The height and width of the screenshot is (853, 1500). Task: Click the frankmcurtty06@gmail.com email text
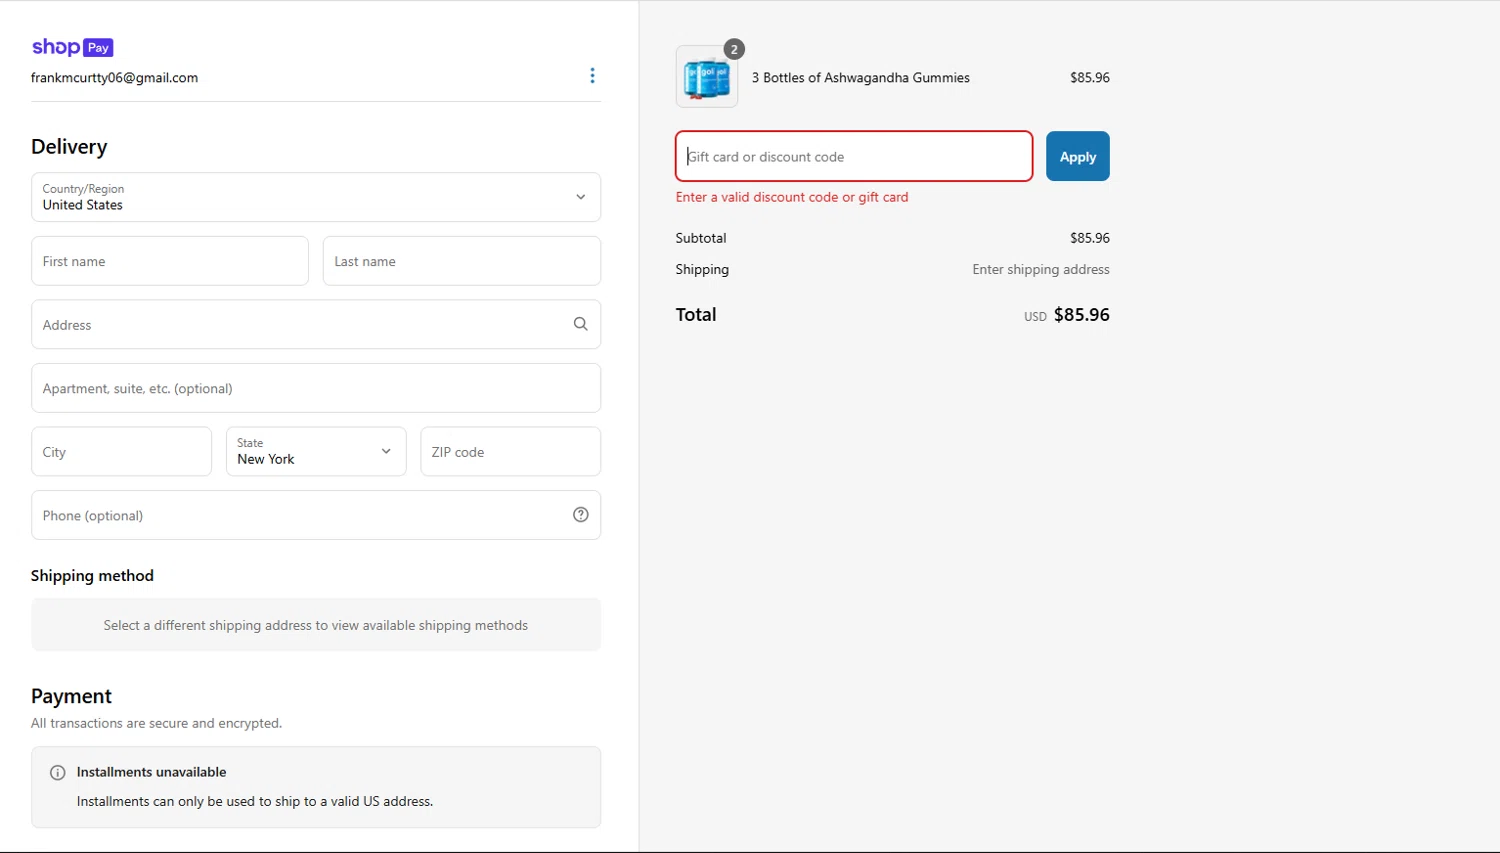[114, 78]
